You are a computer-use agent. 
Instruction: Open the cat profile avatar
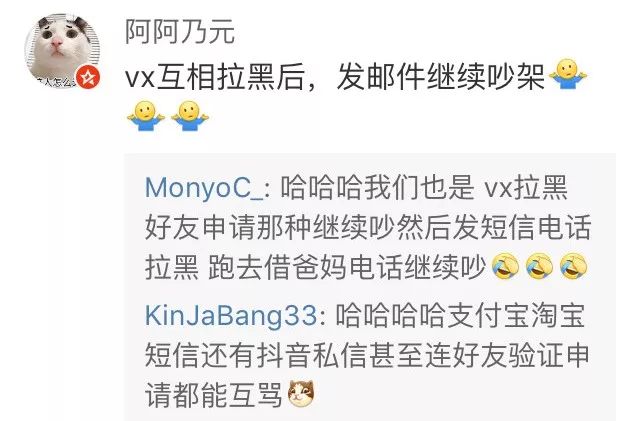coord(62,51)
